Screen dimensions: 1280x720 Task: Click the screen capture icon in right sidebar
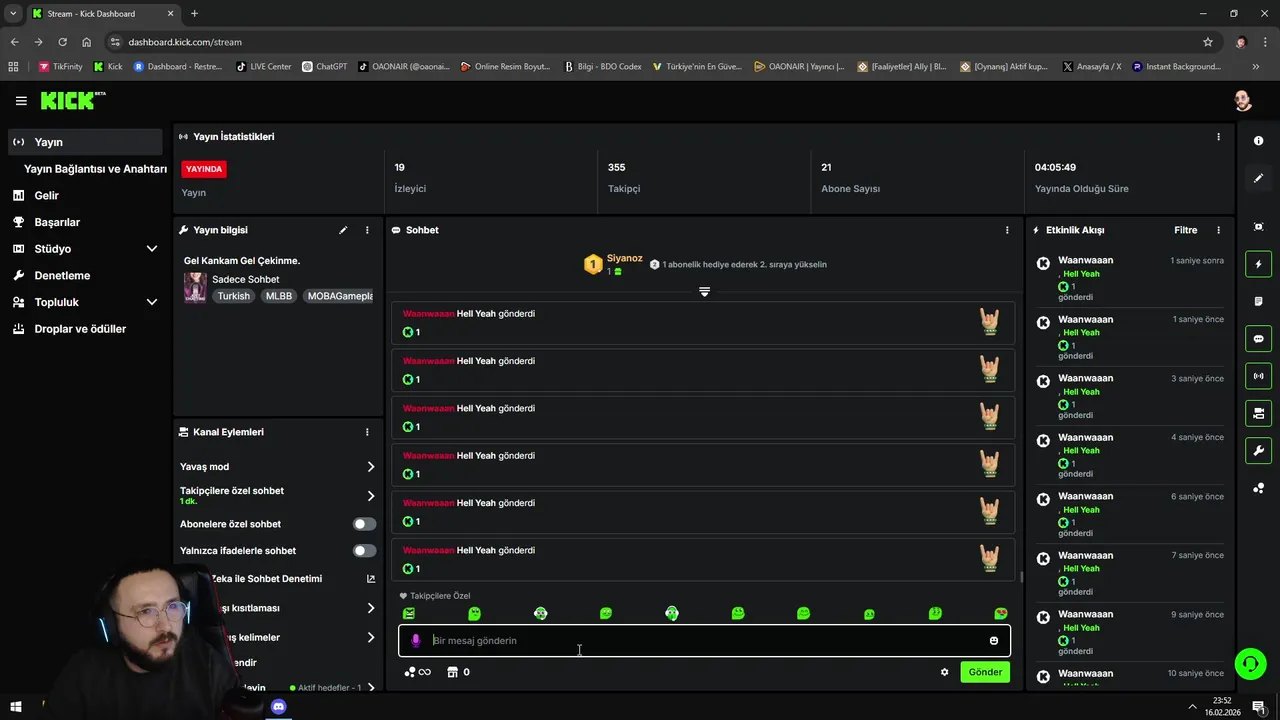coord(1258,227)
